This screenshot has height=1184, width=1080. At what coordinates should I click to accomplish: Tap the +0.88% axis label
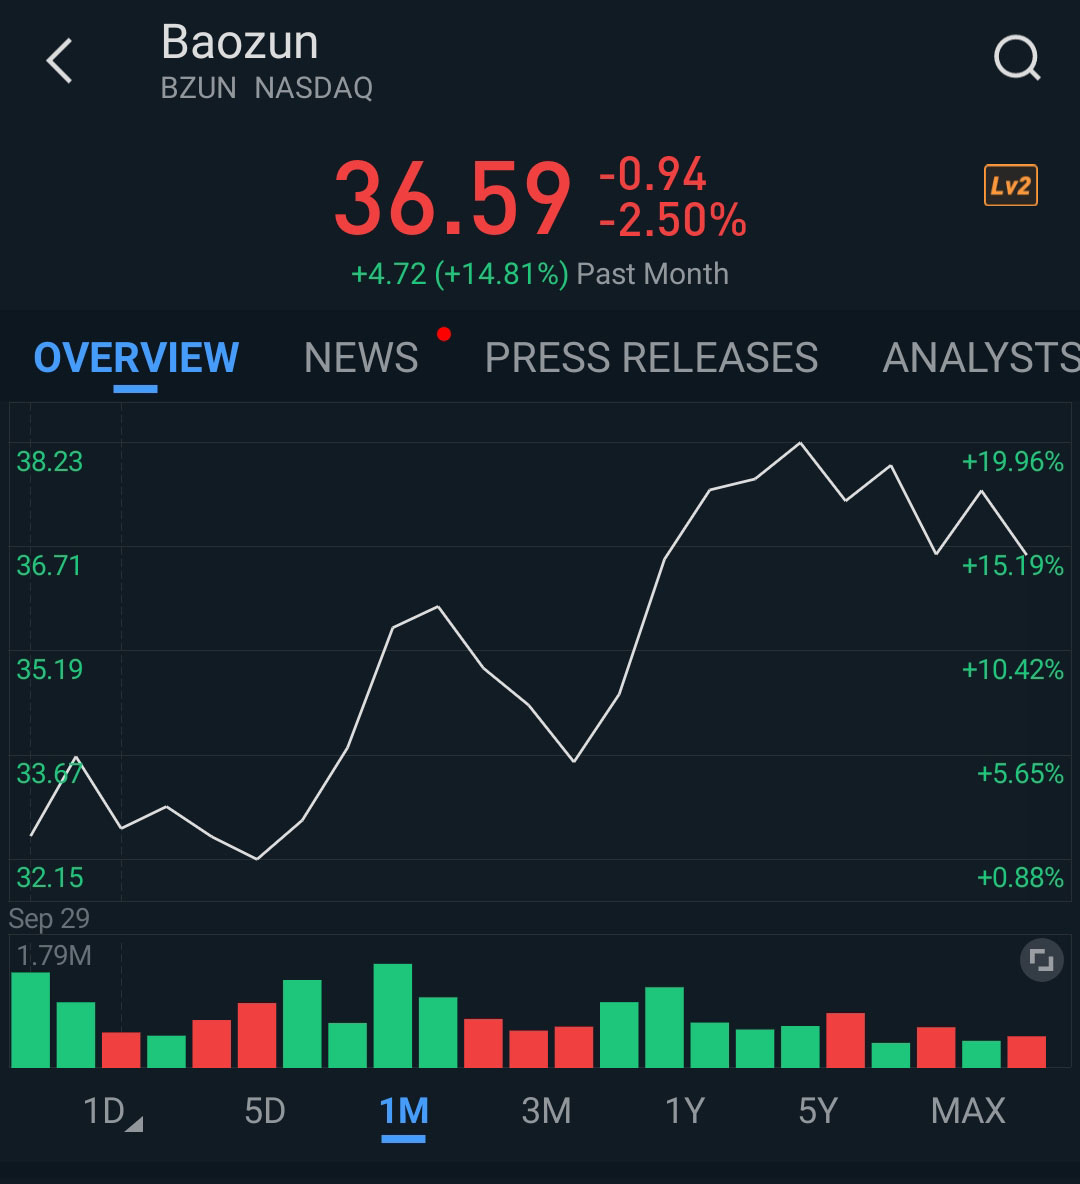(1020, 877)
